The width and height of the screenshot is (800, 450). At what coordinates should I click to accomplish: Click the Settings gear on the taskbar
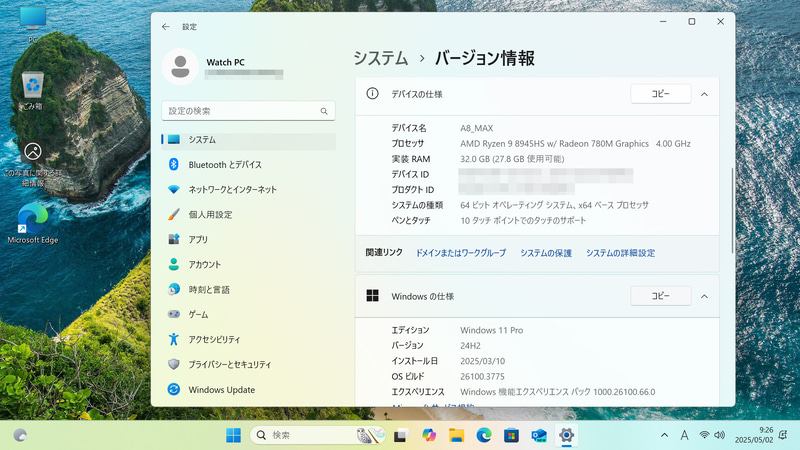[566, 435]
